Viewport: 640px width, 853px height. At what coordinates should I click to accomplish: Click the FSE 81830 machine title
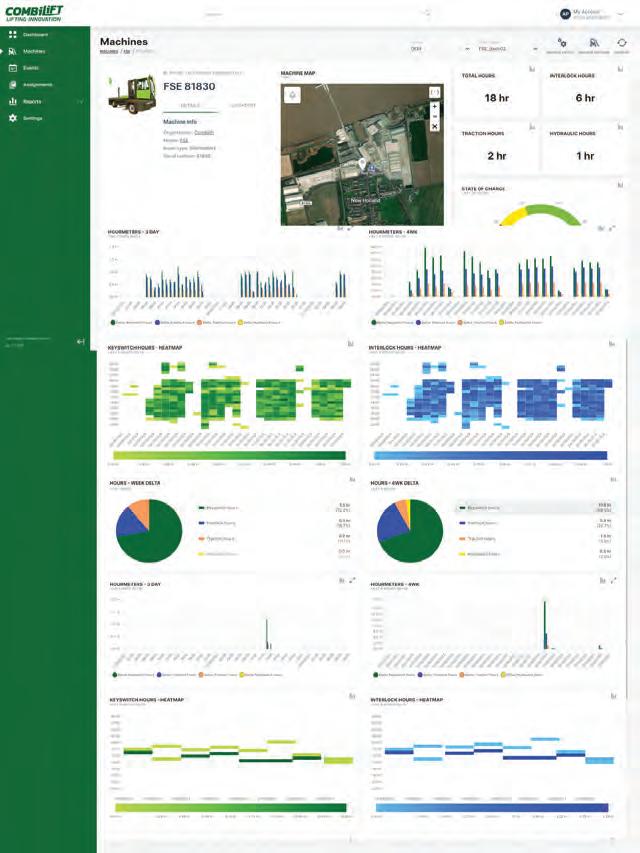click(189, 86)
